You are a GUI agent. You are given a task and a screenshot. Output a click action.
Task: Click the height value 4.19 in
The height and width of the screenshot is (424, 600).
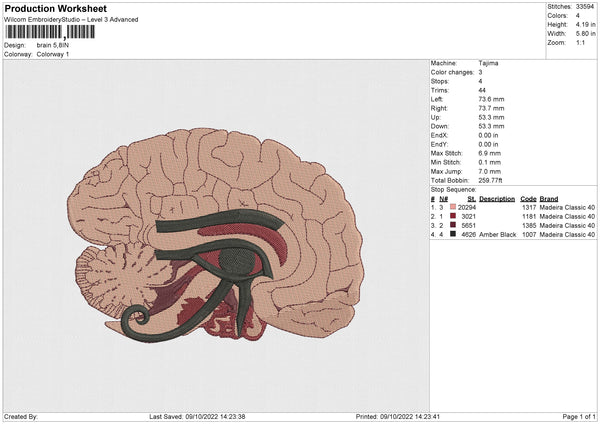(585, 24)
